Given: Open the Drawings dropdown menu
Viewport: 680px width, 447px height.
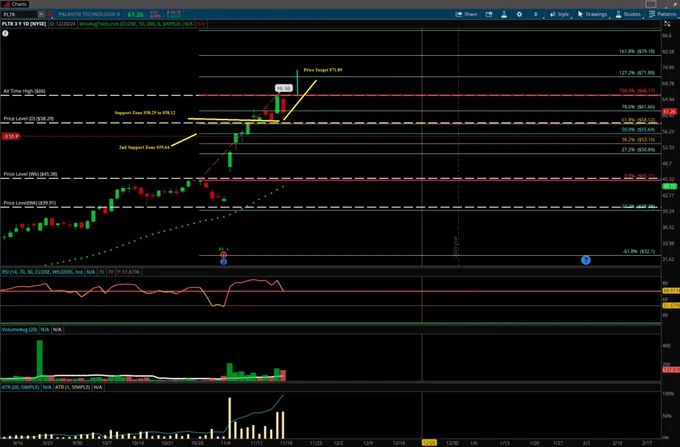Looking at the screenshot, I should tap(592, 14).
